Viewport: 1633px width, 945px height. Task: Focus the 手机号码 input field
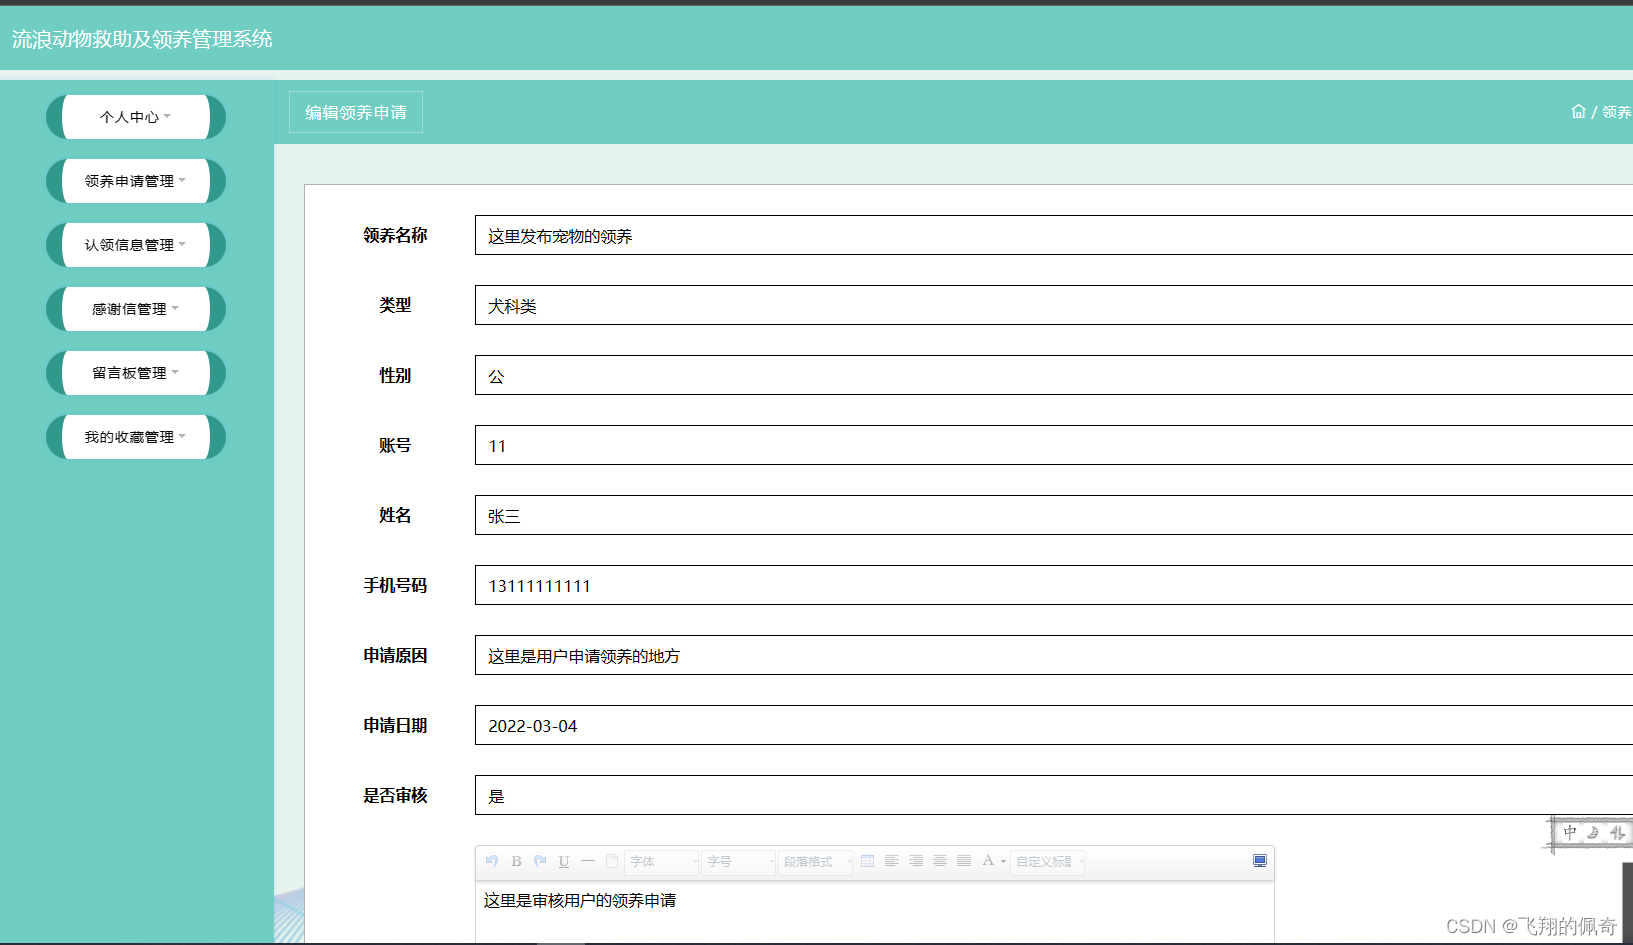pyautogui.click(x=1054, y=585)
